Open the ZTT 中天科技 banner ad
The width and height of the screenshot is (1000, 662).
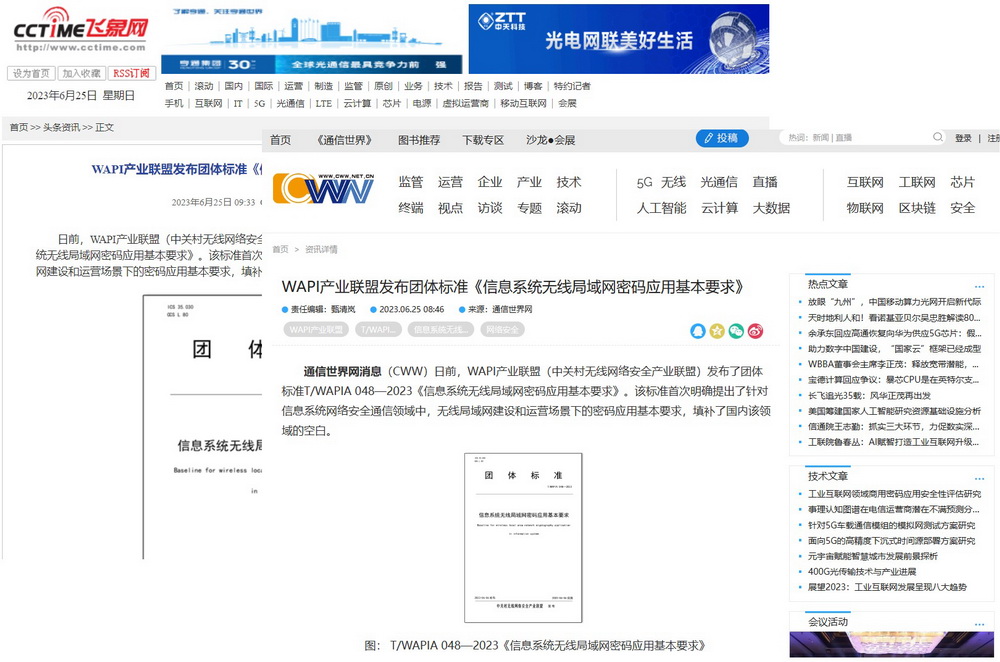619,39
